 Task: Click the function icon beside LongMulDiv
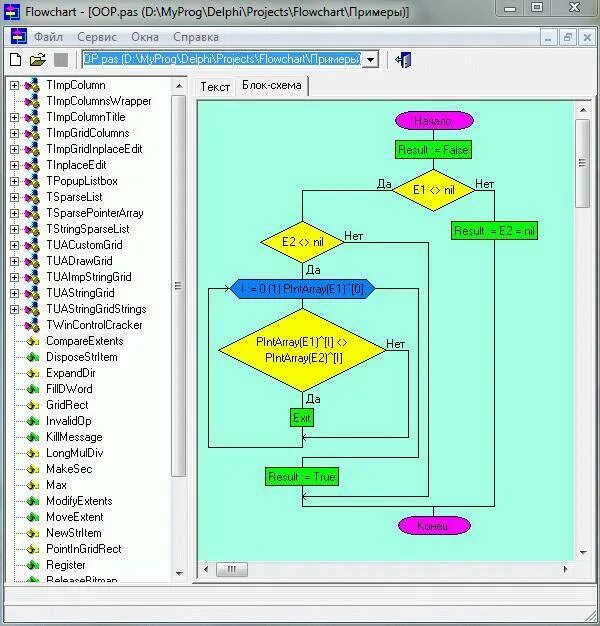33,453
